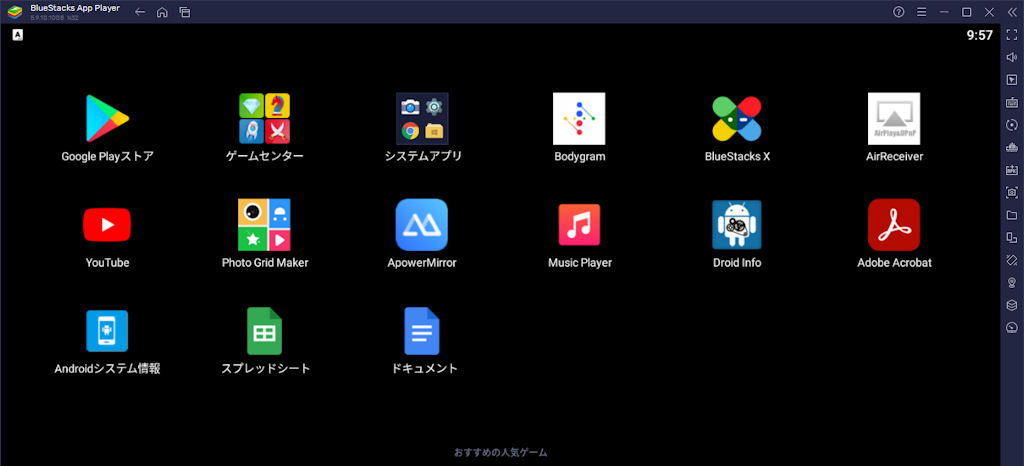Collapse the side toolbar with double chevron
The image size is (1024, 466).
tap(1012, 12)
